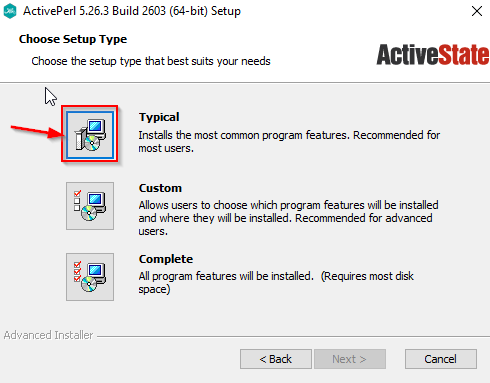Choose the Custom setup icon button

pos(90,206)
